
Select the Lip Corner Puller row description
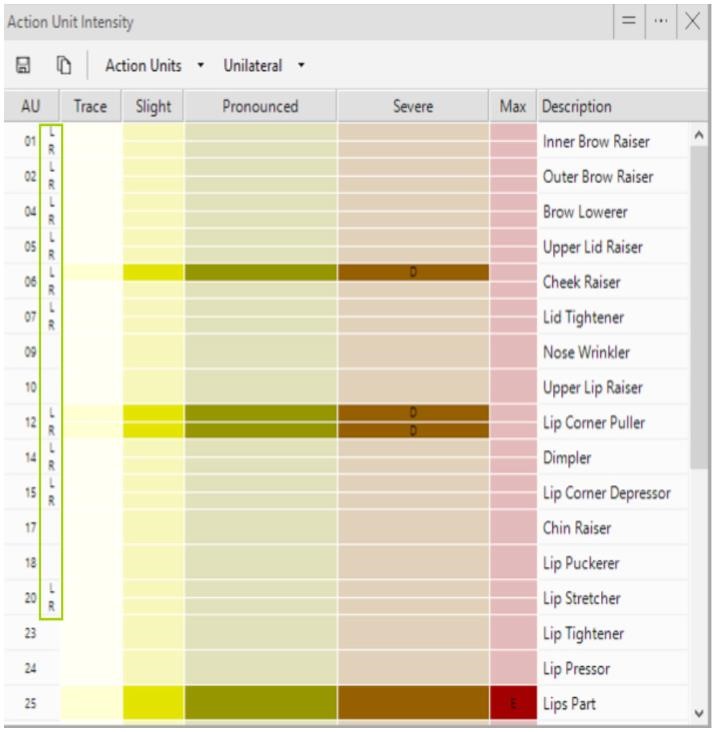coord(593,423)
